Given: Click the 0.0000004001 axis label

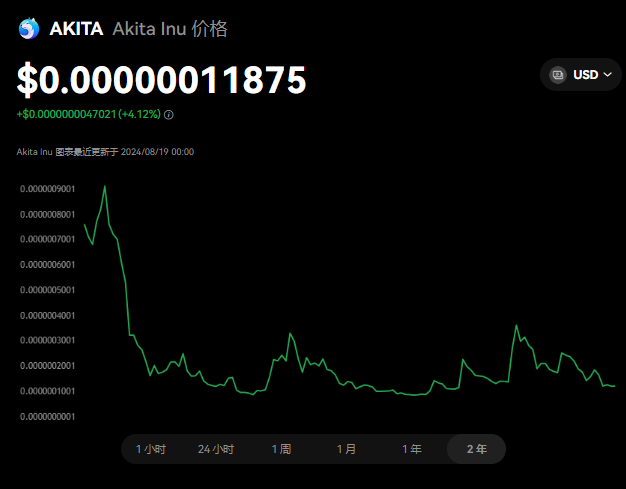Looking at the screenshot, I should click(48, 315).
